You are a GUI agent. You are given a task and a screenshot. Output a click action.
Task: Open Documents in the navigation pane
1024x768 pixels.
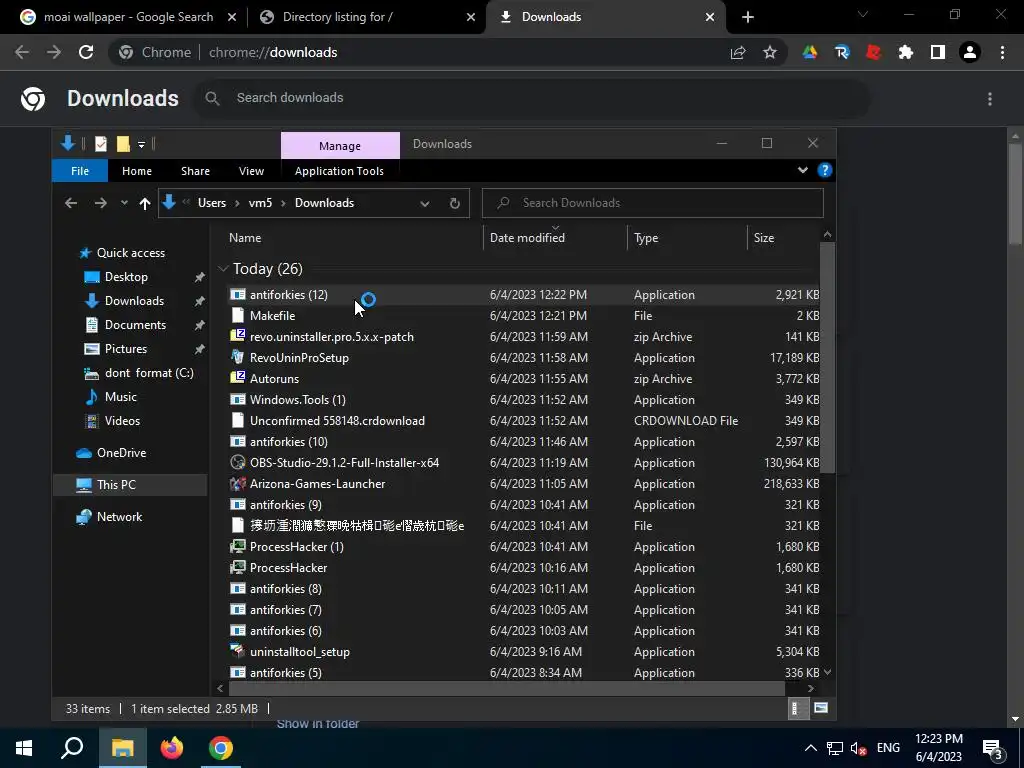tap(135, 325)
